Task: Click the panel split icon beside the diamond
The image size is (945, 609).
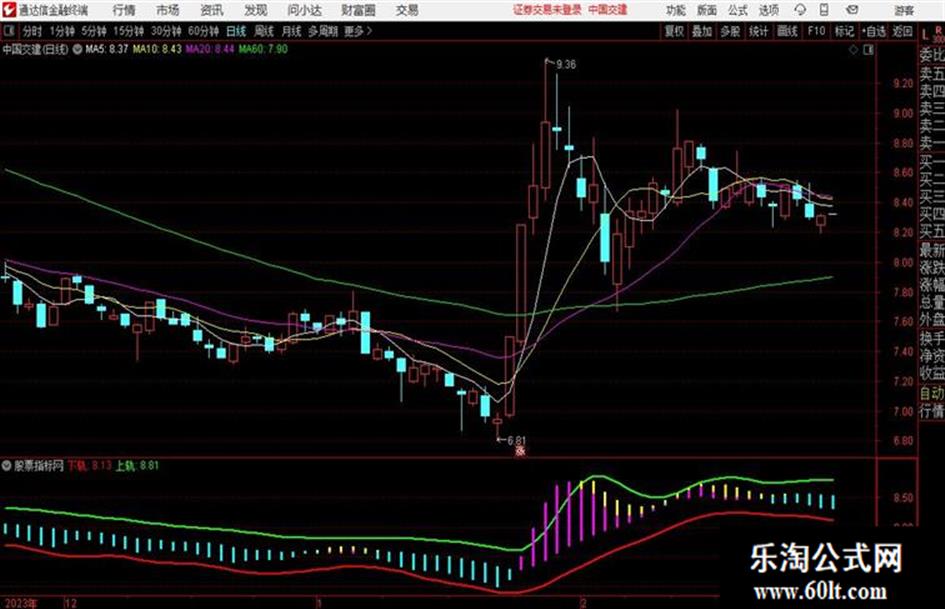Action: tap(868, 50)
